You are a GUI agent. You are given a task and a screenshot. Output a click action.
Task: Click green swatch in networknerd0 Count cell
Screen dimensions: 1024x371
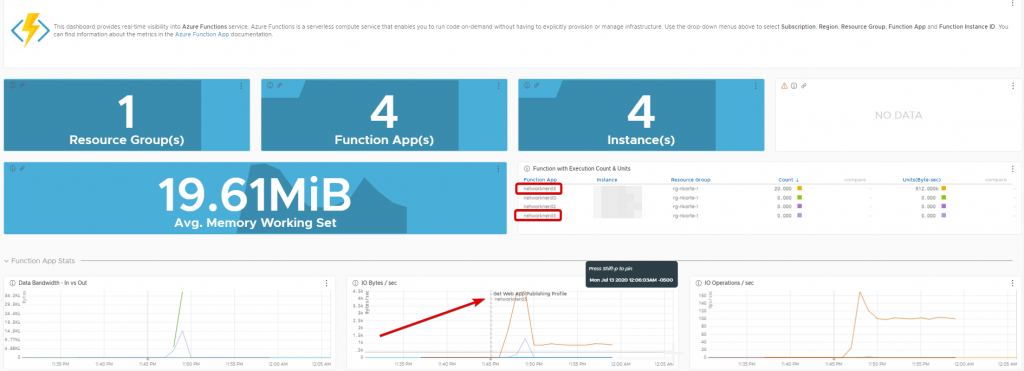tap(799, 197)
